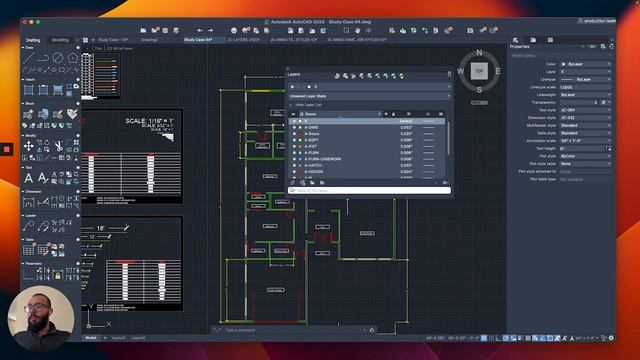Select the Multileader tool

coord(29,226)
